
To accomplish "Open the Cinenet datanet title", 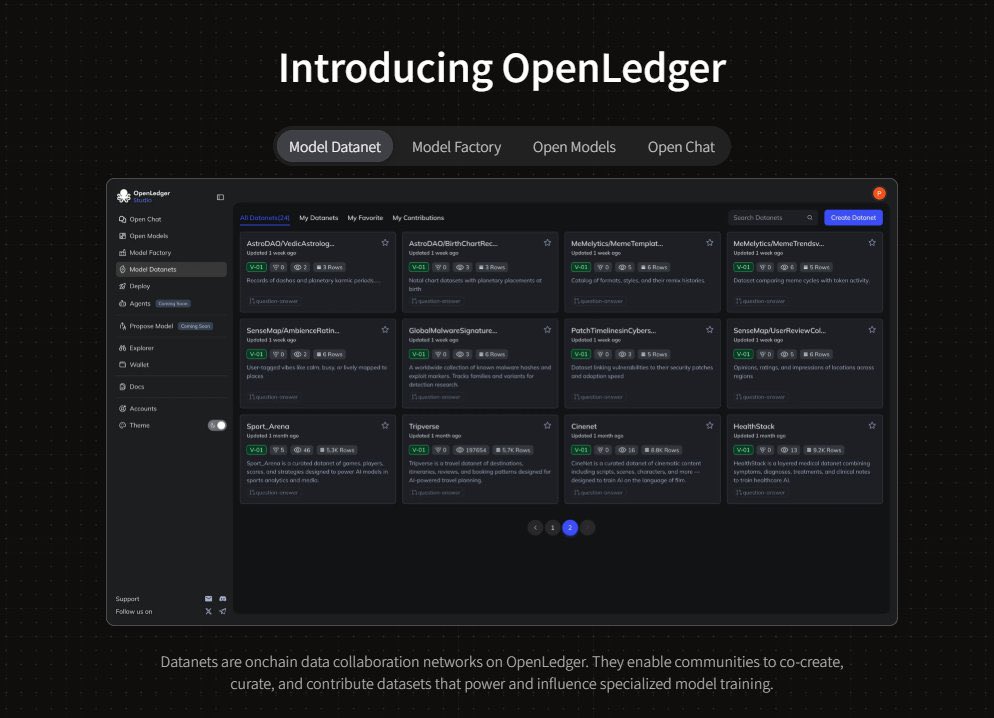I will [x=584, y=426].
